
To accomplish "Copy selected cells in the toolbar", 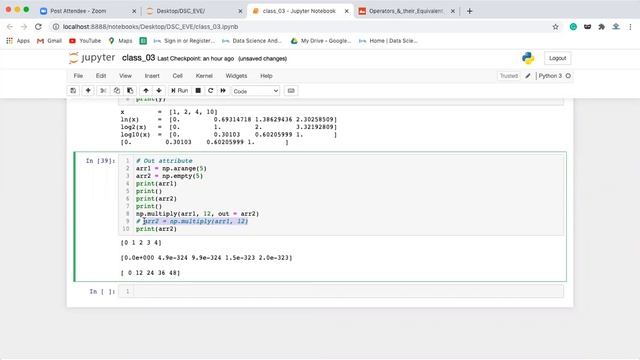I will click(x=117, y=91).
